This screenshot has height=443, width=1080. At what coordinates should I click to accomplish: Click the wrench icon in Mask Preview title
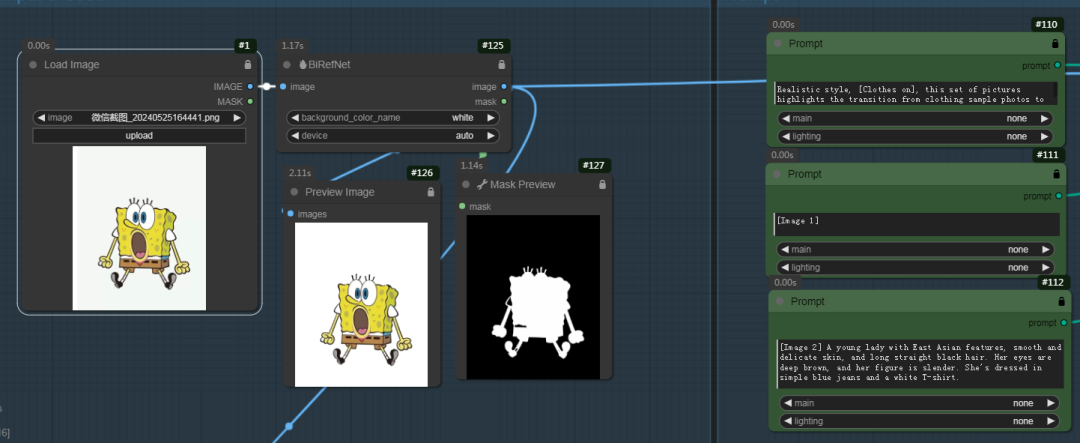click(x=482, y=185)
